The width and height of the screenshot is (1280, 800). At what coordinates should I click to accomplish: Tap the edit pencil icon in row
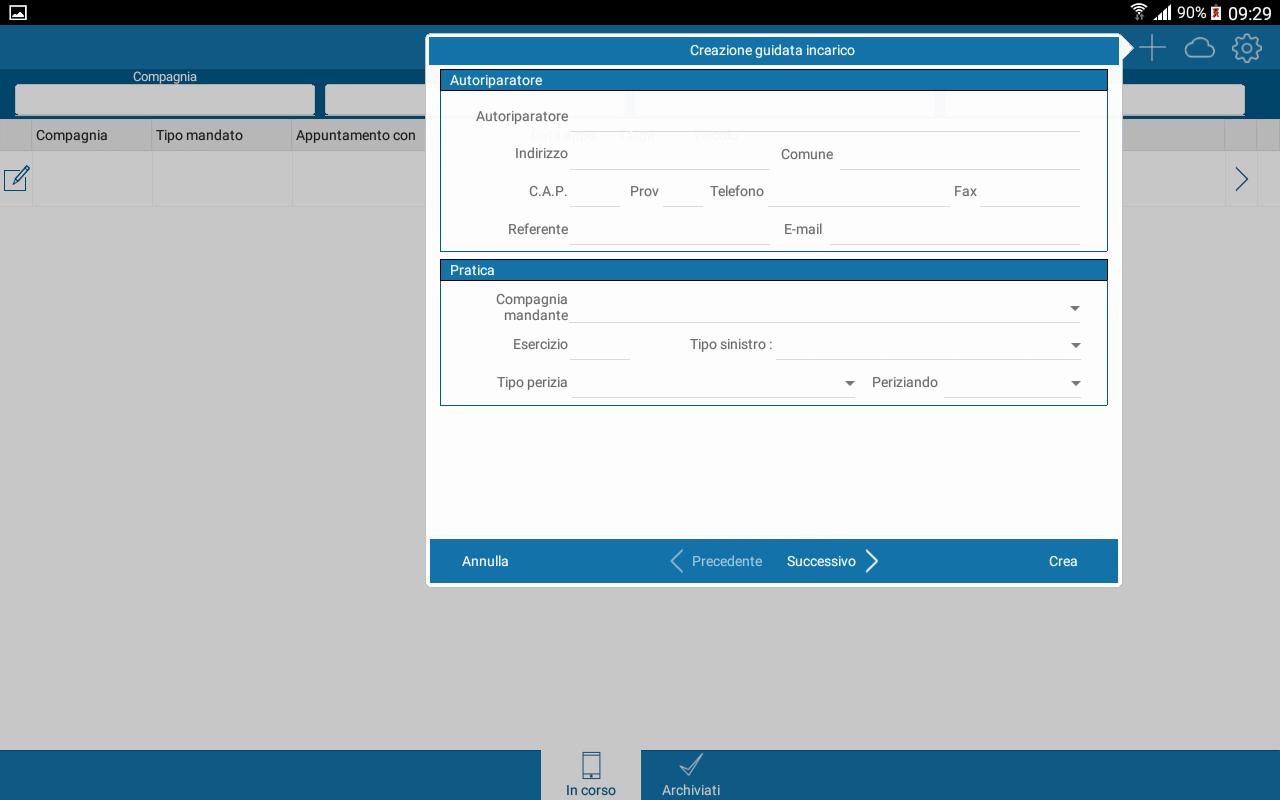(16, 179)
